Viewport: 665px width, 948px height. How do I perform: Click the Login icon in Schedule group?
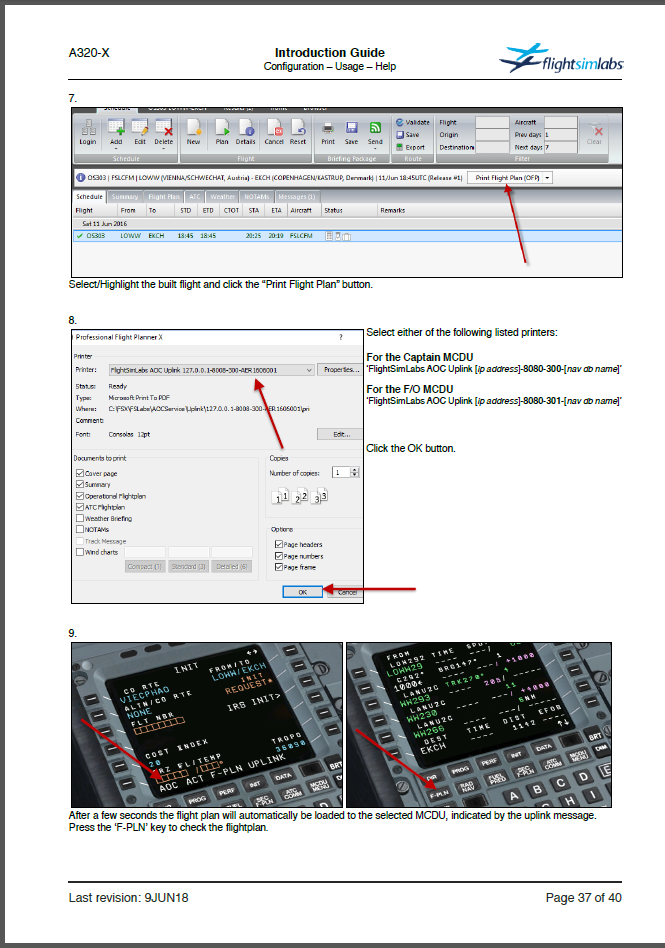pyautogui.click(x=88, y=130)
